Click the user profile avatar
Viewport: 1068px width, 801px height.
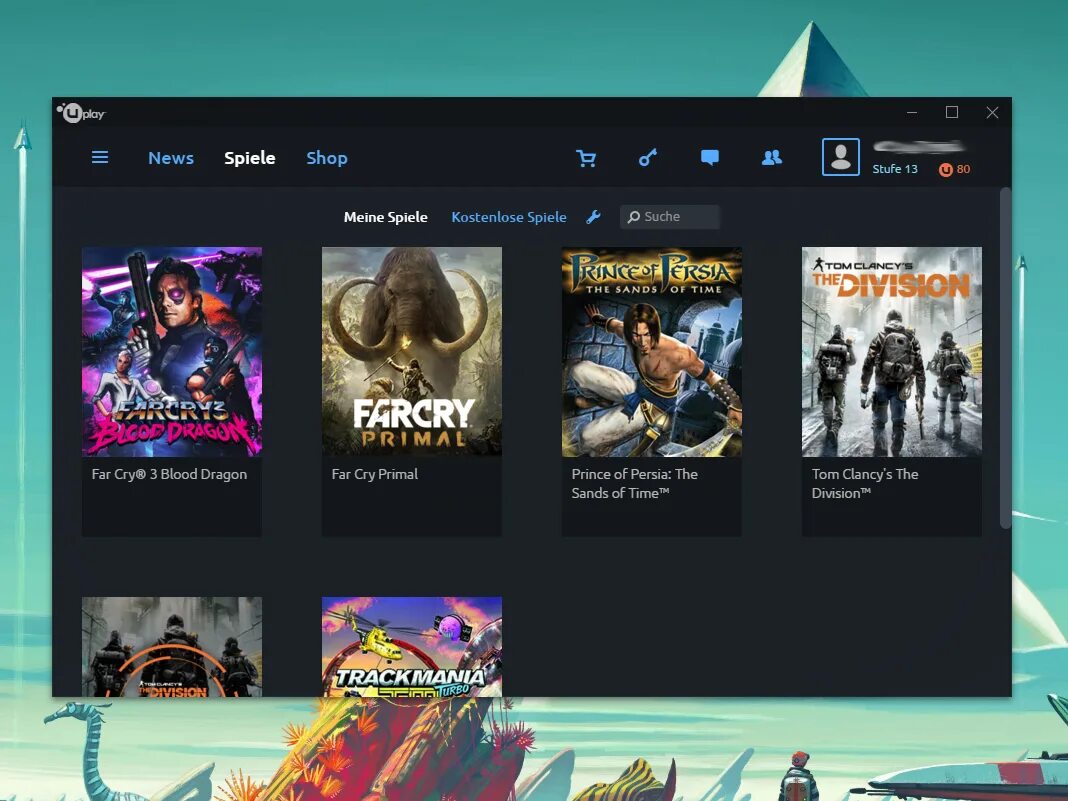(841, 157)
